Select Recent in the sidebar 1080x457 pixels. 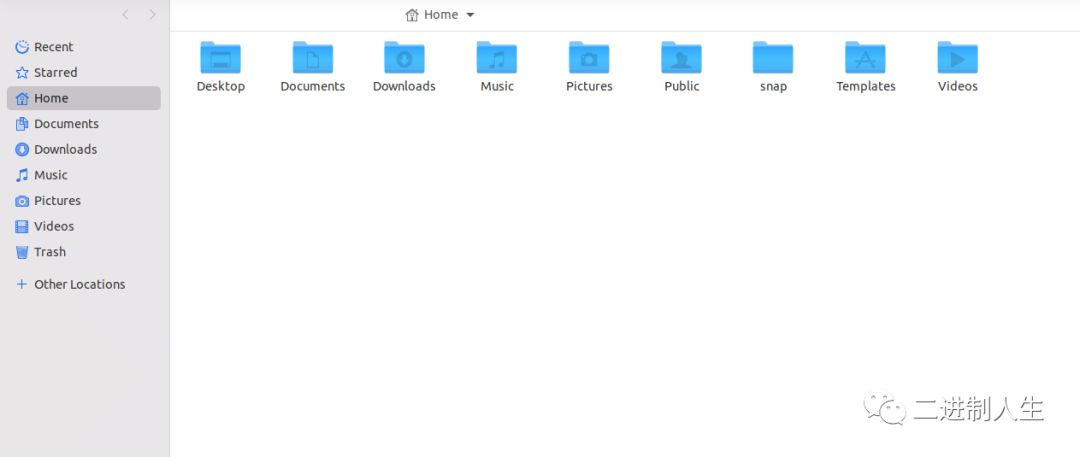pos(54,47)
